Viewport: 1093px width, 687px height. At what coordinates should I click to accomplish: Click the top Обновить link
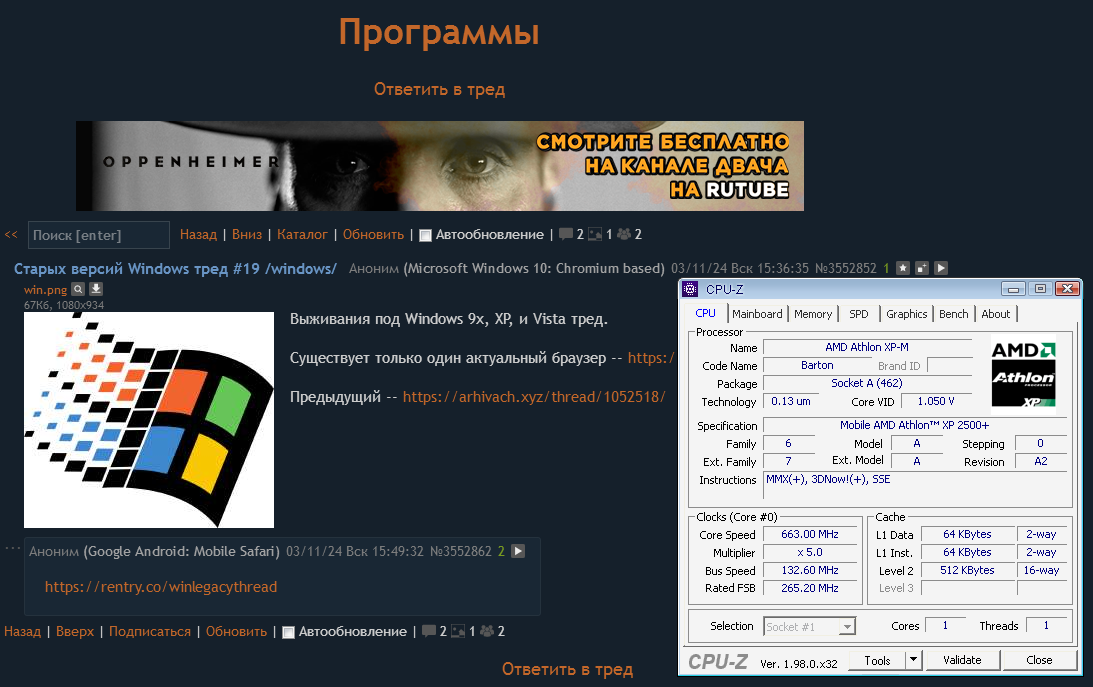tap(373, 235)
